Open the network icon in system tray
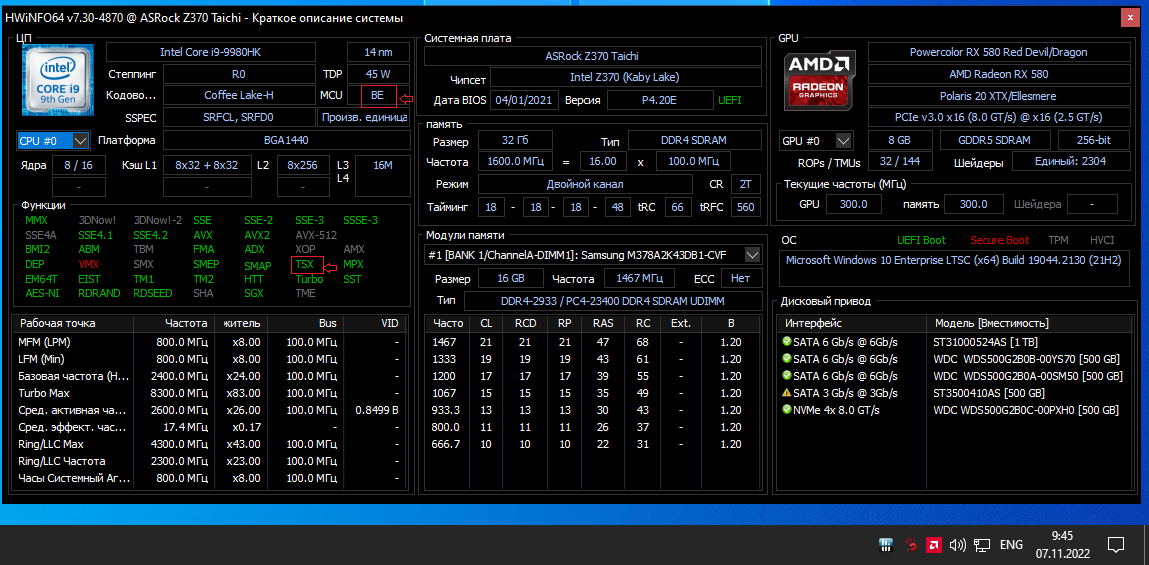This screenshot has height=565, width=1149. [x=982, y=544]
